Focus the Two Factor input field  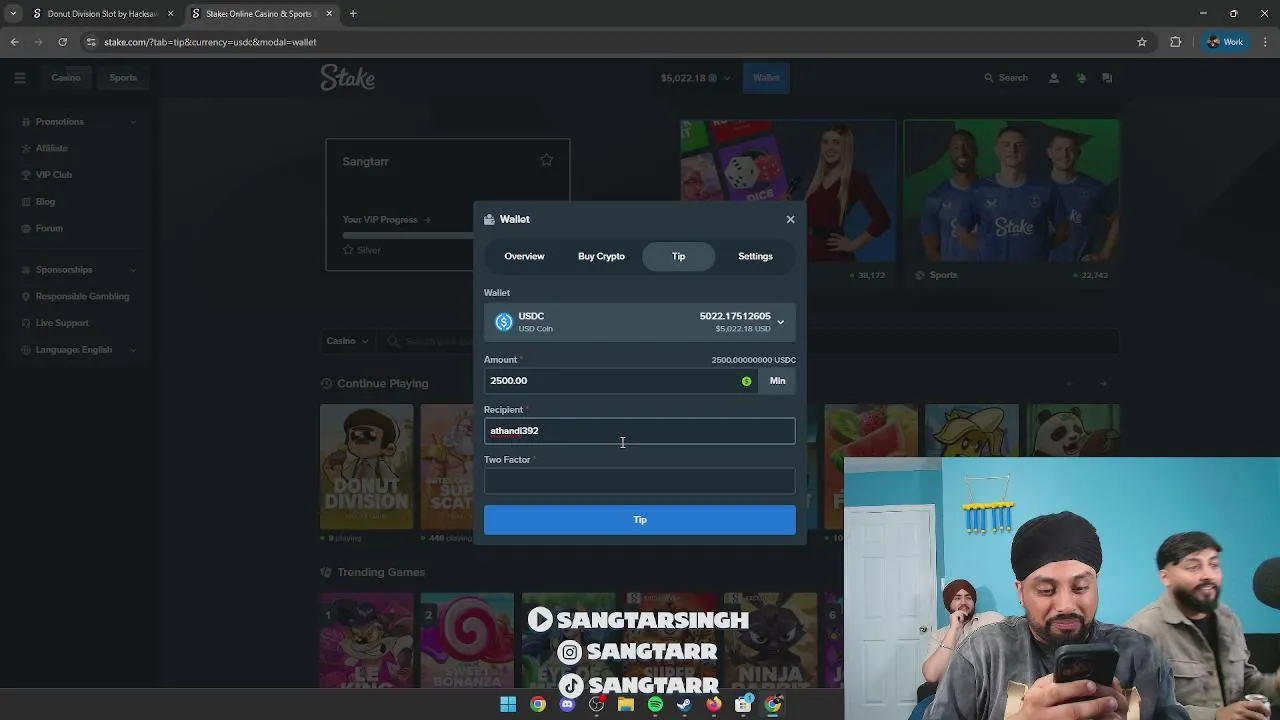640,481
